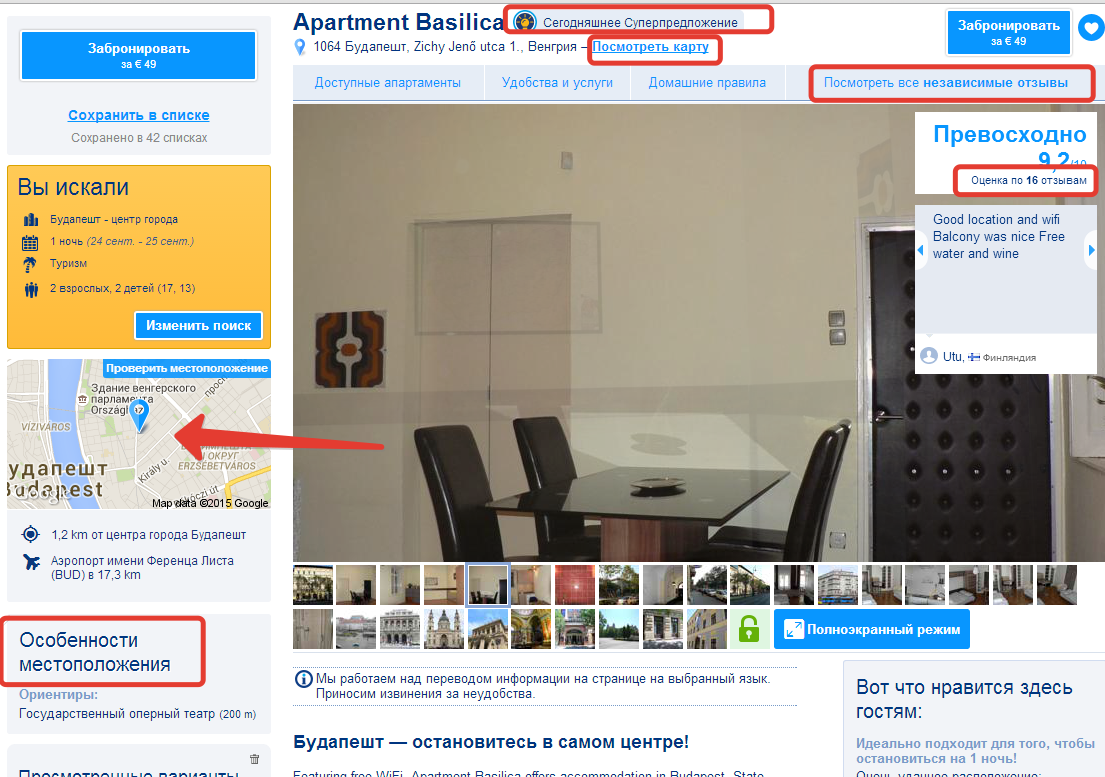Image resolution: width=1105 pixels, height=777 pixels.
Task: Click the Изменить поиск button
Action: coord(198,325)
